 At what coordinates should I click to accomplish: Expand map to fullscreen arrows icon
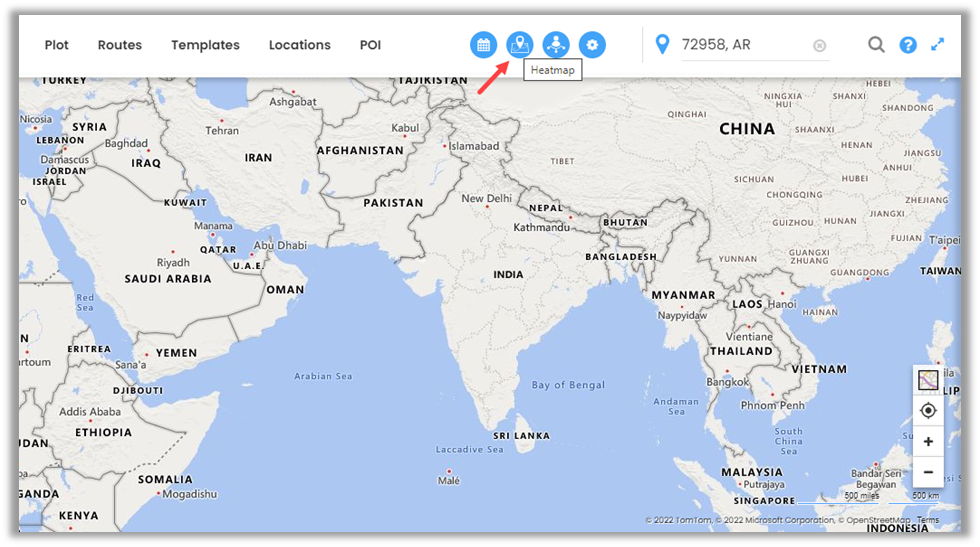(x=938, y=44)
